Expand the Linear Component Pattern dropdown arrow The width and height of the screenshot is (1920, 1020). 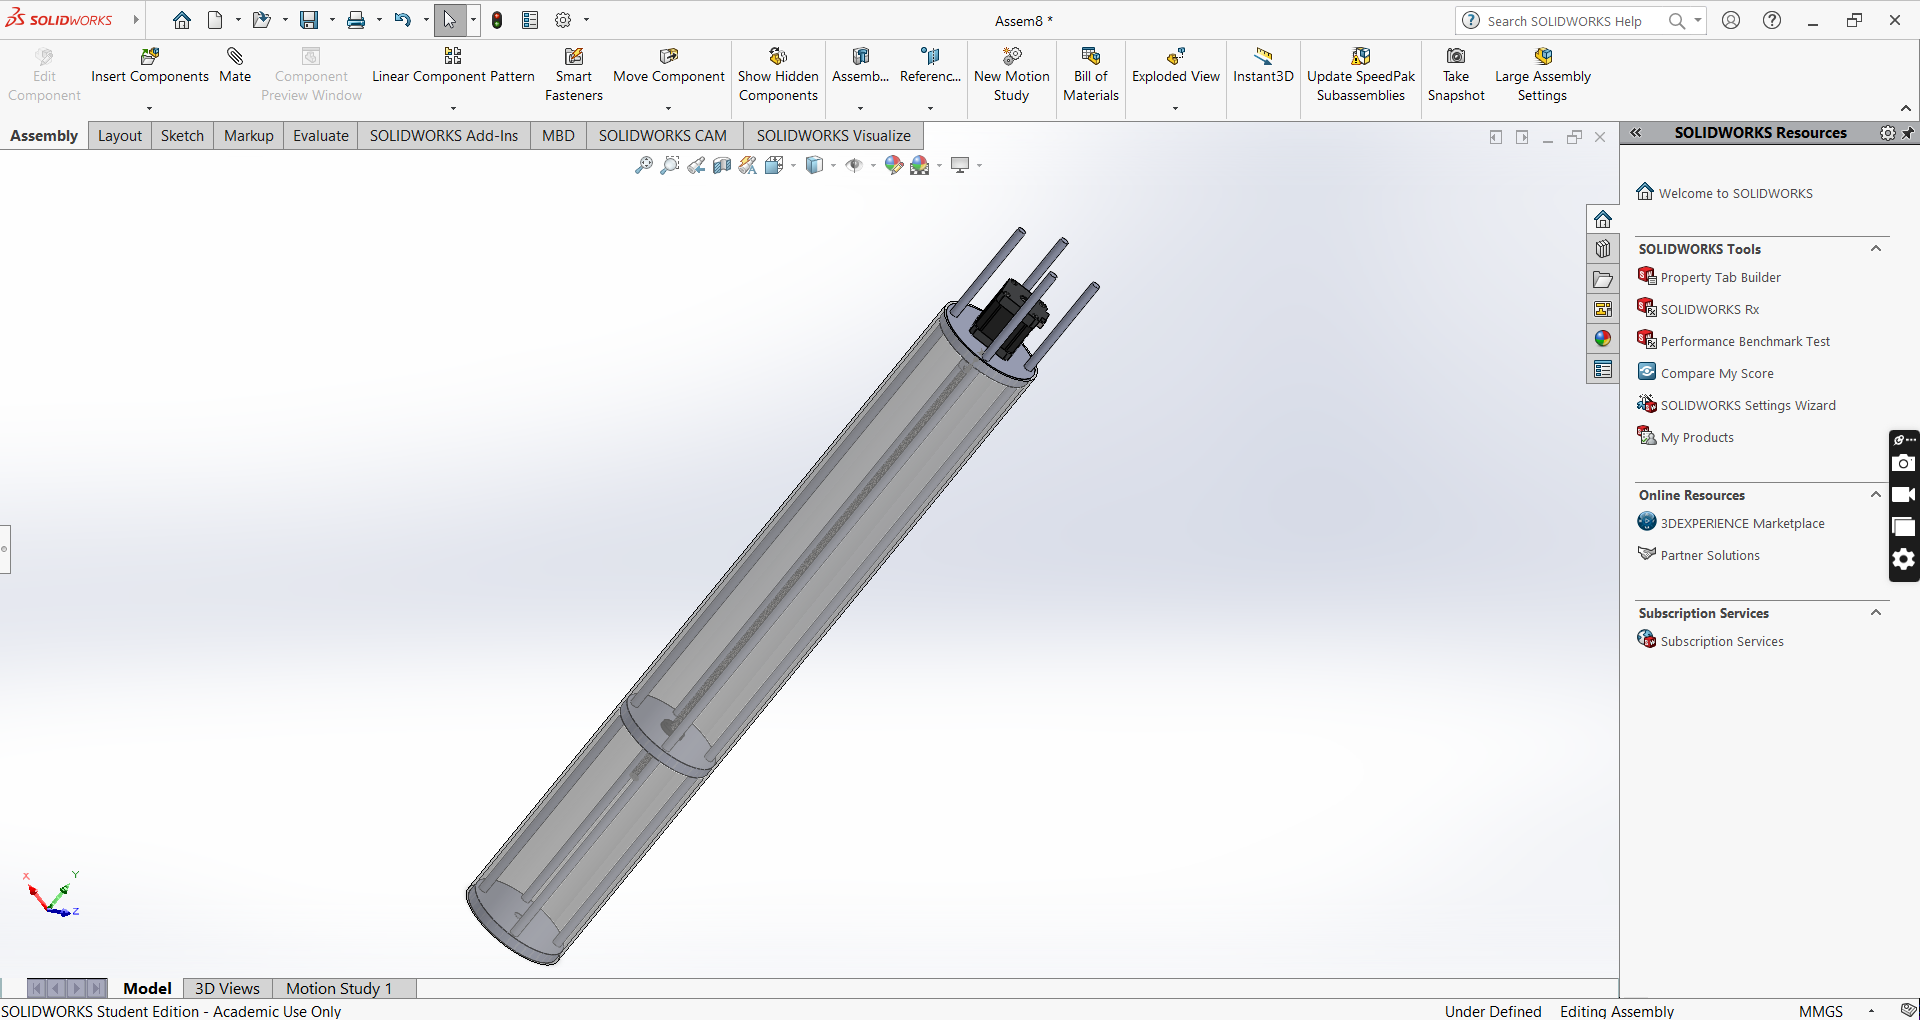click(x=453, y=108)
